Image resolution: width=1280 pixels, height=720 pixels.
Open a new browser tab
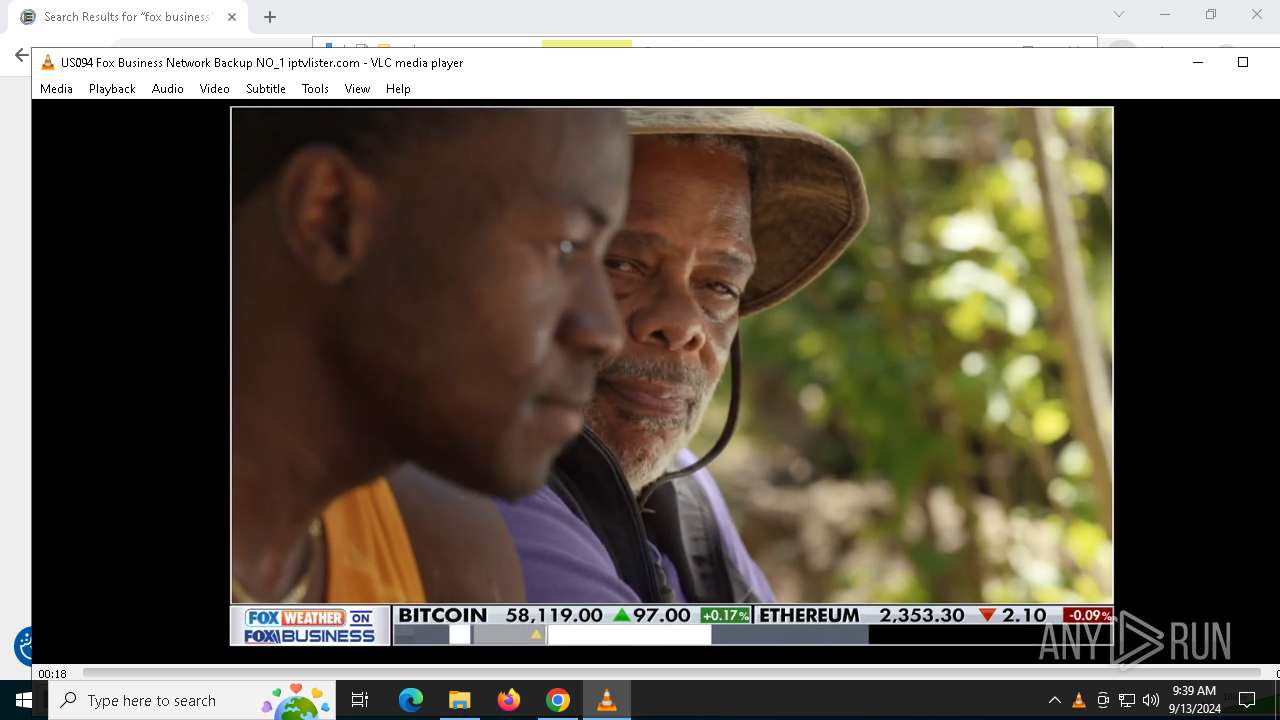click(x=270, y=17)
